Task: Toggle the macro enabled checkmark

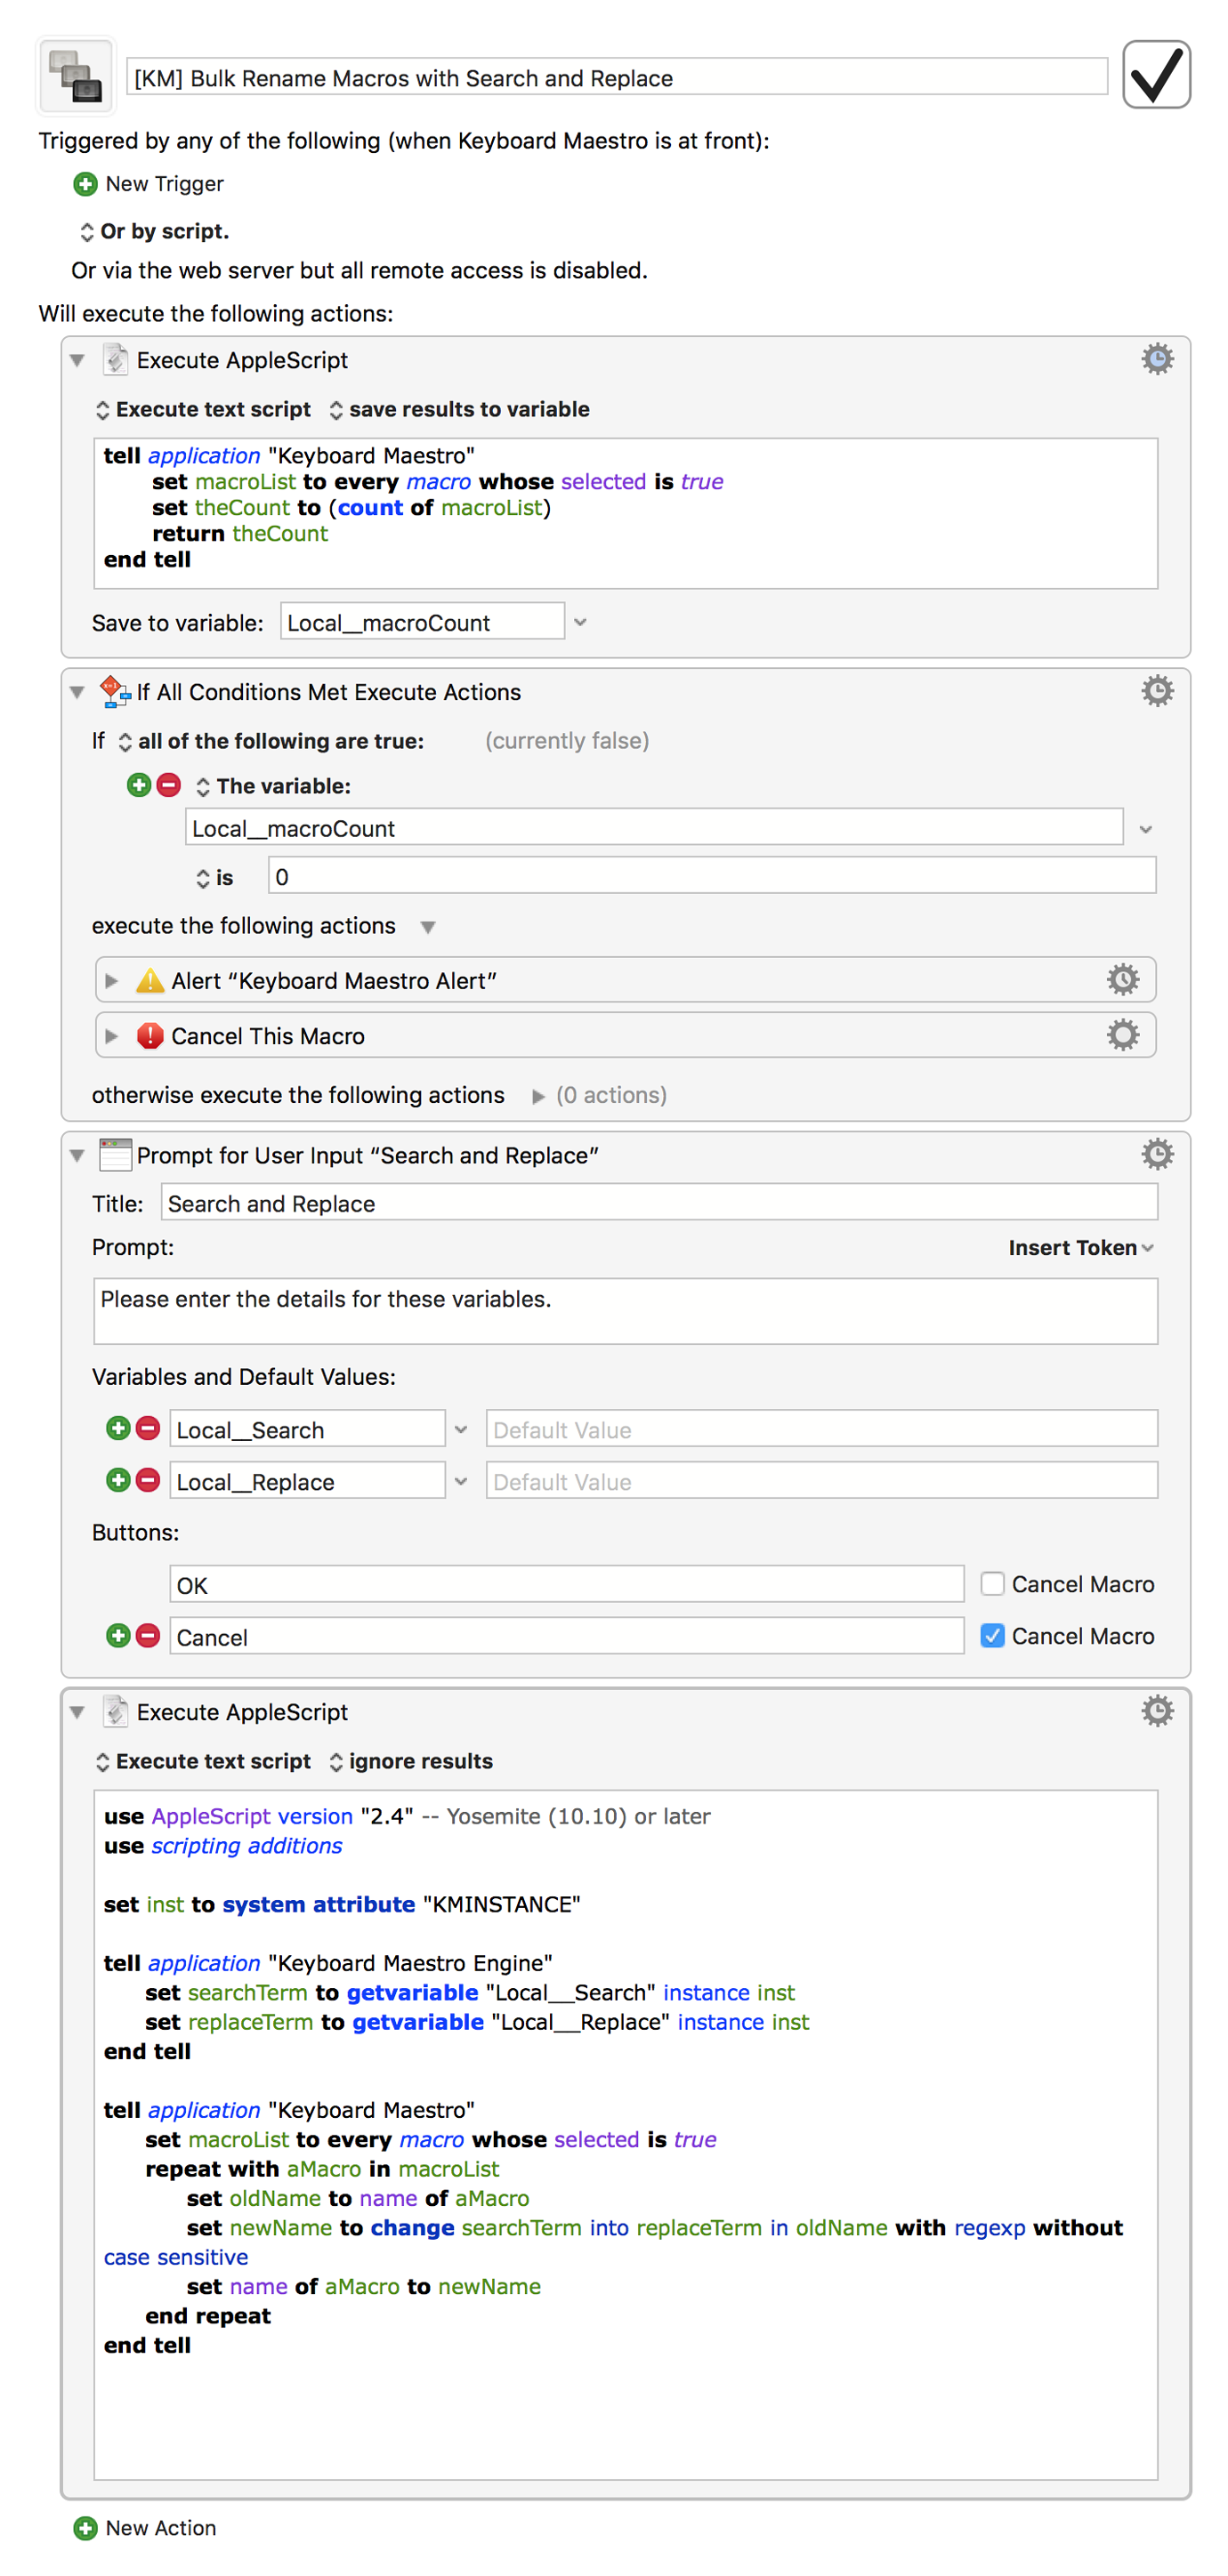Action: pyautogui.click(x=1155, y=75)
